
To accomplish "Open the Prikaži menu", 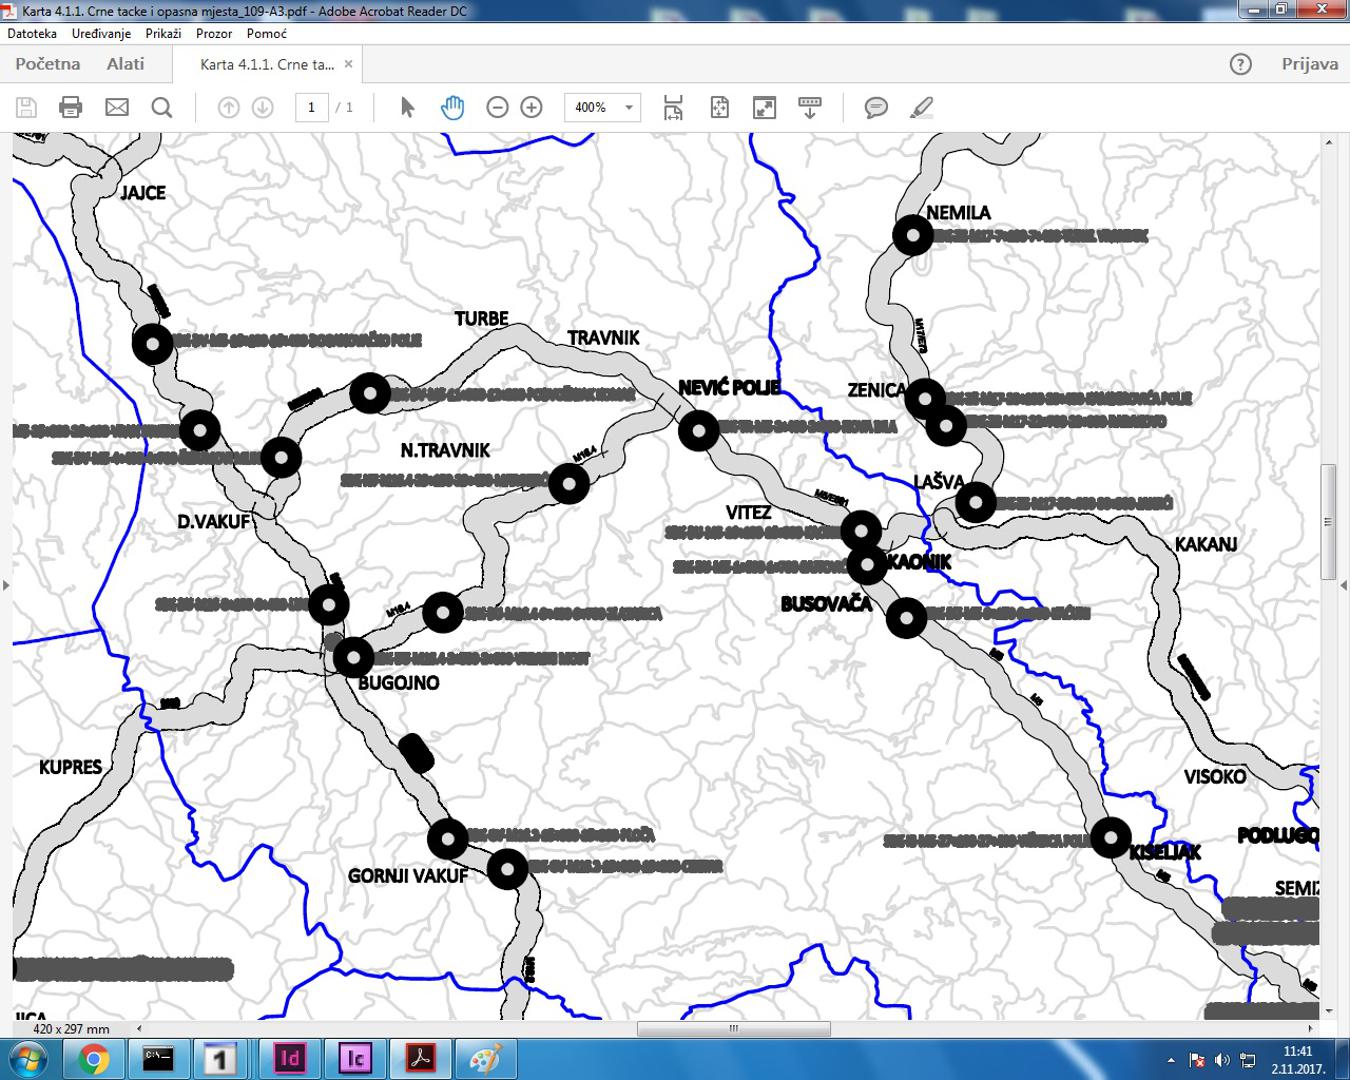I will [x=163, y=33].
